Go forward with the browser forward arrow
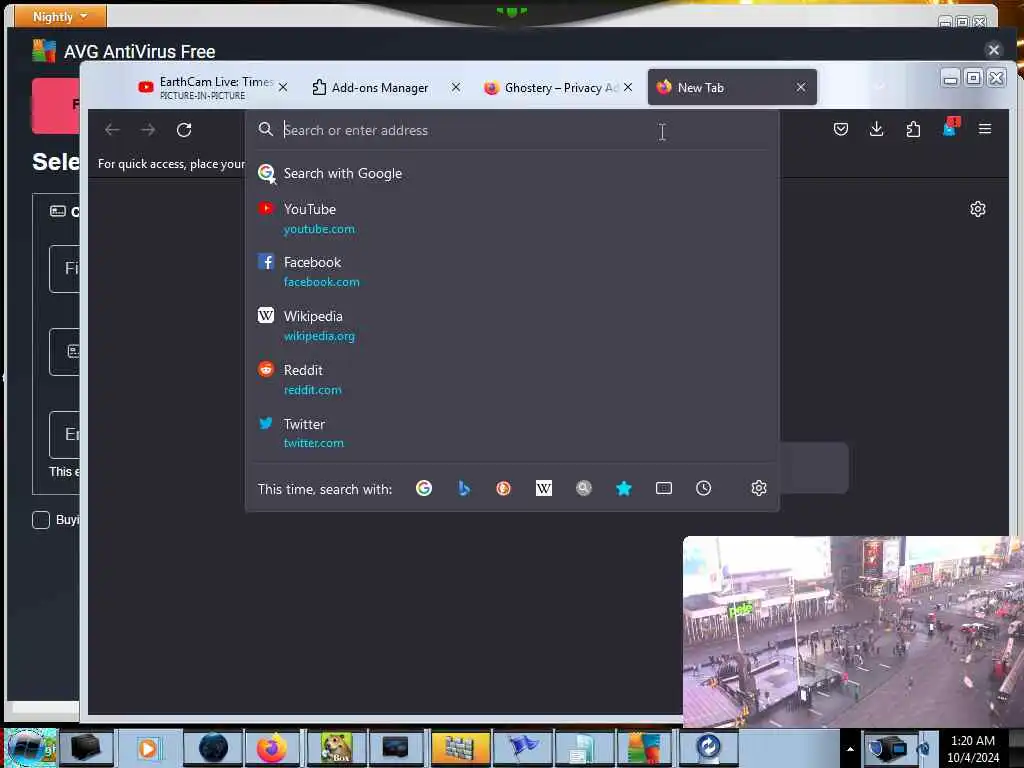The width and height of the screenshot is (1024, 768). [148, 130]
